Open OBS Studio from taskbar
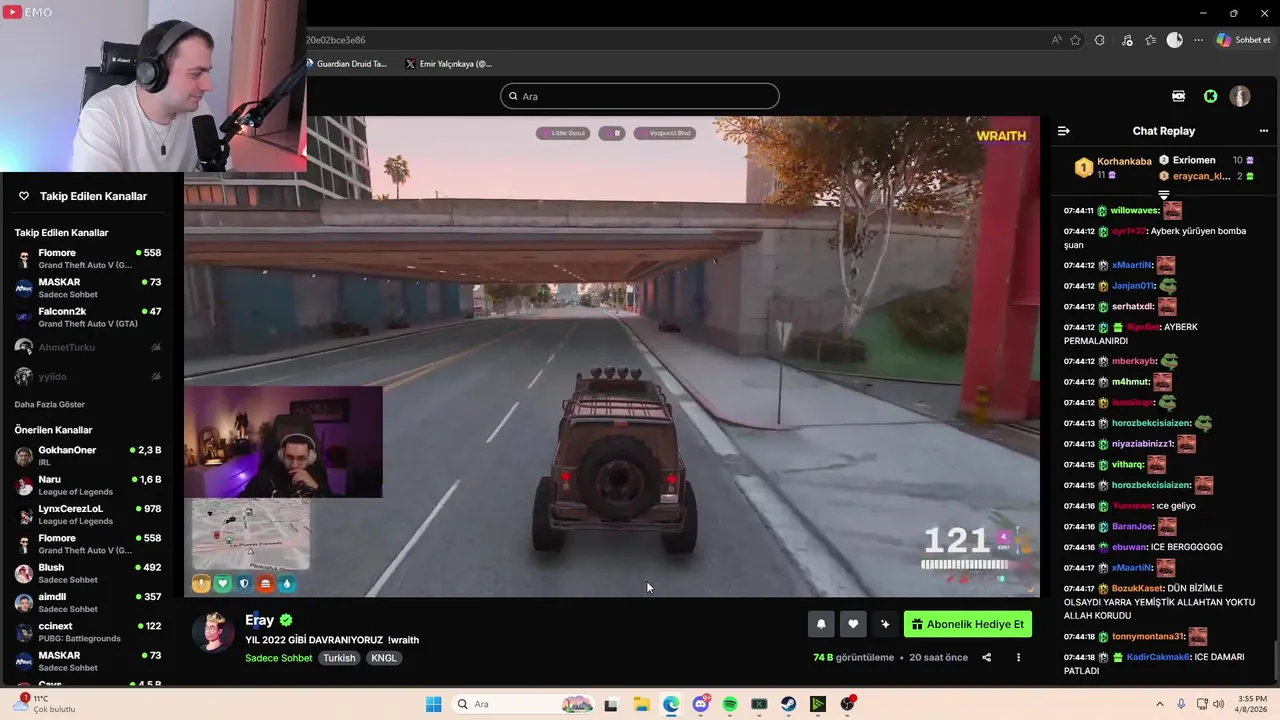 [848, 704]
